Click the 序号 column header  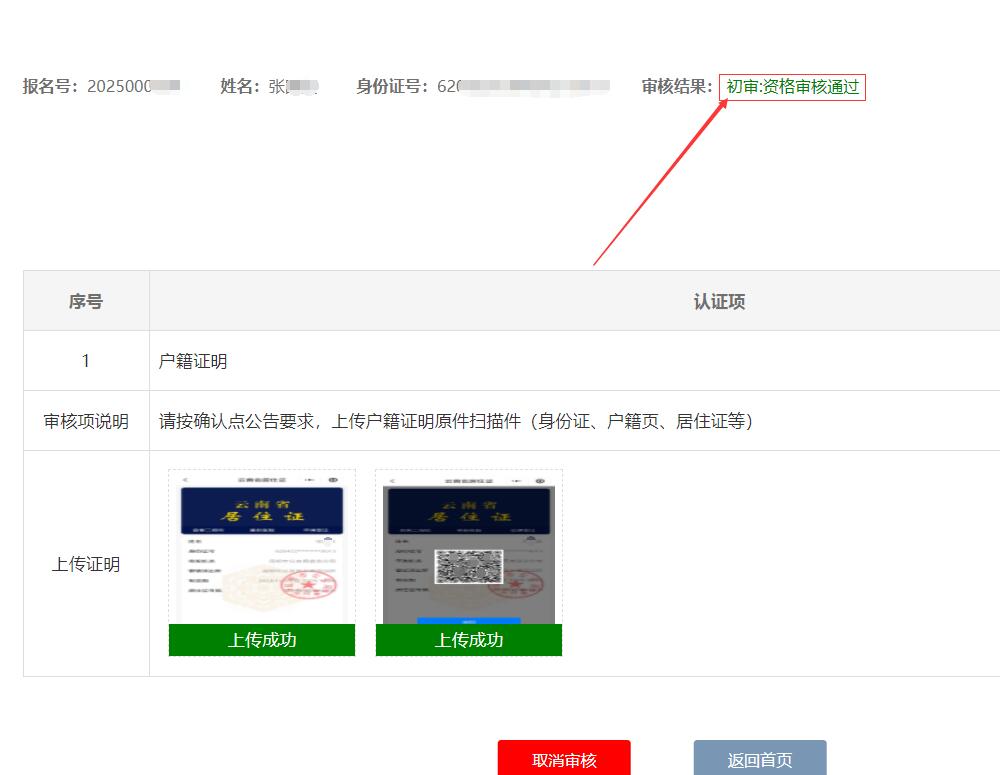86,301
